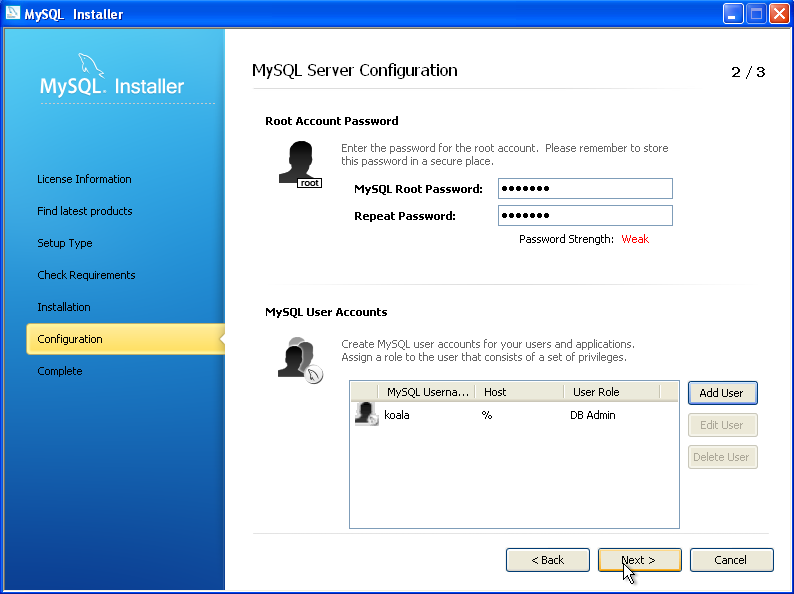Image resolution: width=794 pixels, height=594 pixels.
Task: Cancel the MySQL installation
Action: pos(731,560)
